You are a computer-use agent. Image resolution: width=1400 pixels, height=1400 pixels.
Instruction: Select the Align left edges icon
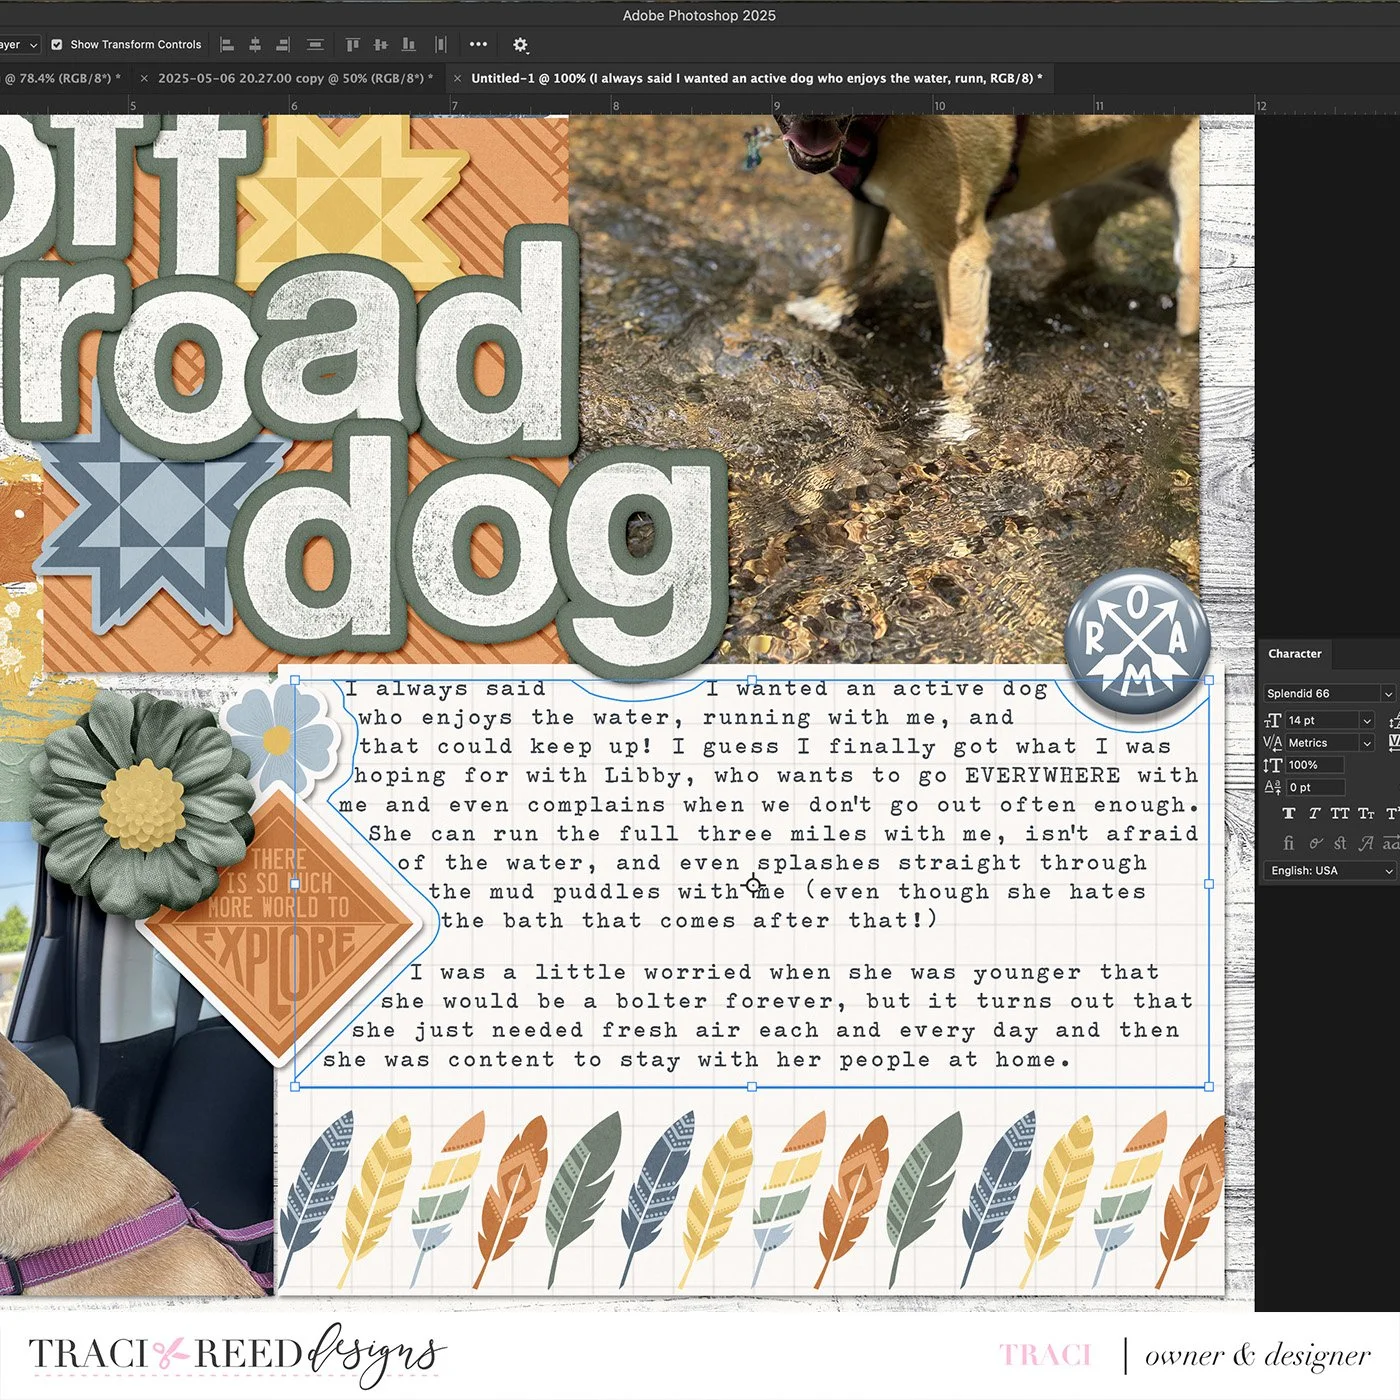coord(228,44)
